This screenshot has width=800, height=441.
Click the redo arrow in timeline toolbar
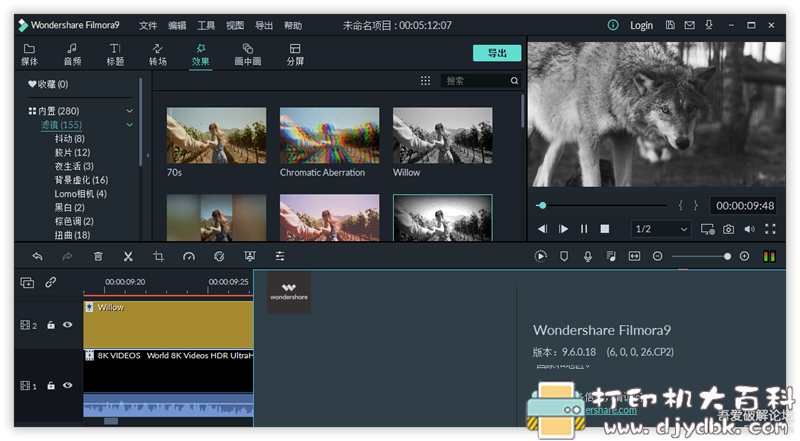[x=67, y=256]
